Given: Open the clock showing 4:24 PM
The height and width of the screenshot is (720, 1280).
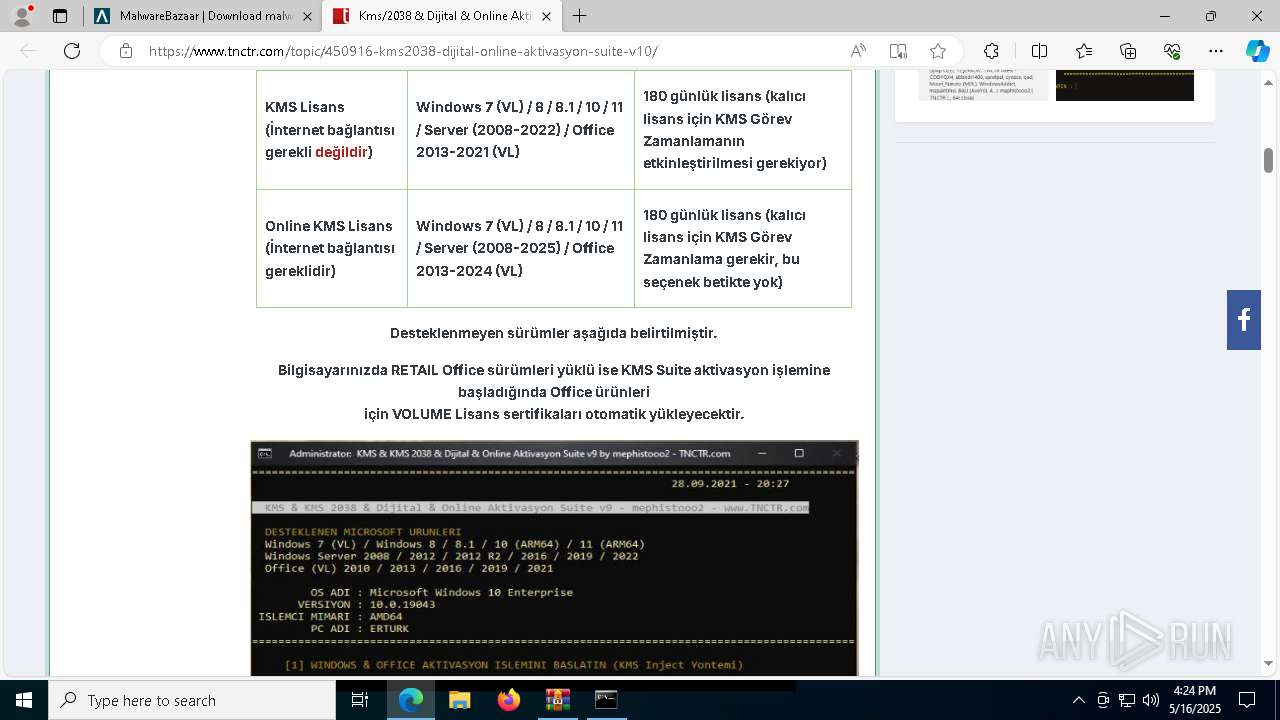Looking at the screenshot, I should pyautogui.click(x=1194, y=700).
